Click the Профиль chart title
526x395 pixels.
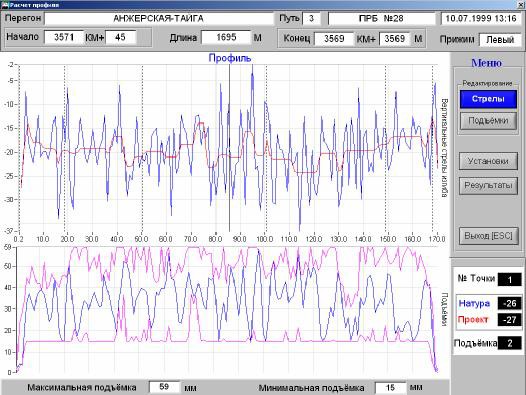[x=230, y=58]
